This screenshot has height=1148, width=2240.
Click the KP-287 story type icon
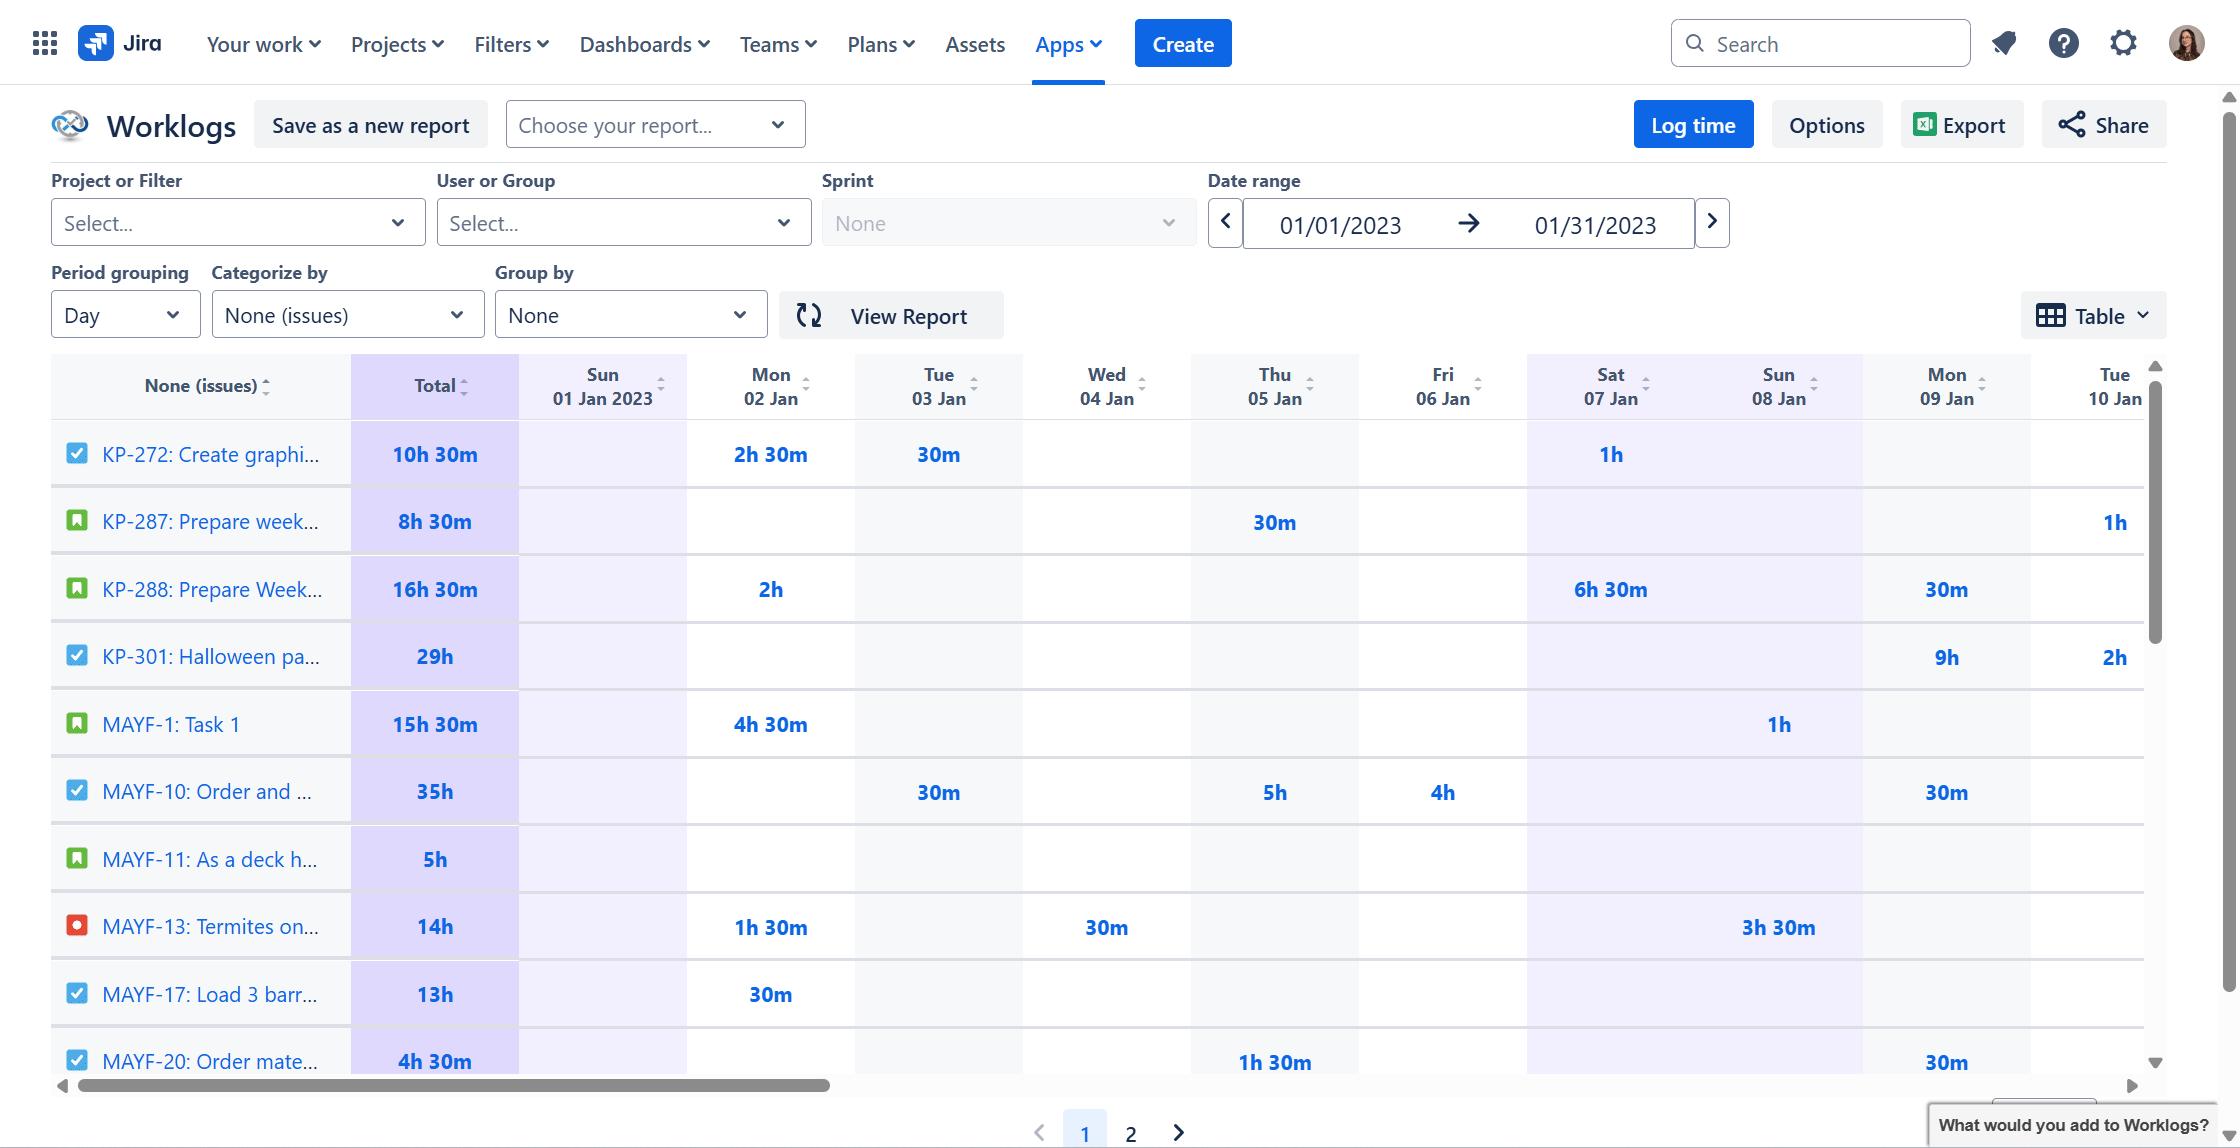coord(77,521)
